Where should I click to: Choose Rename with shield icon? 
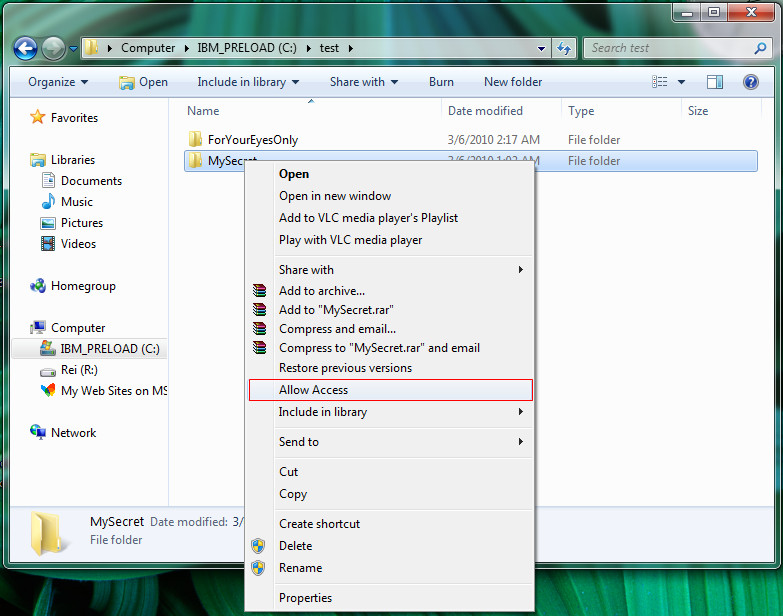391,568
